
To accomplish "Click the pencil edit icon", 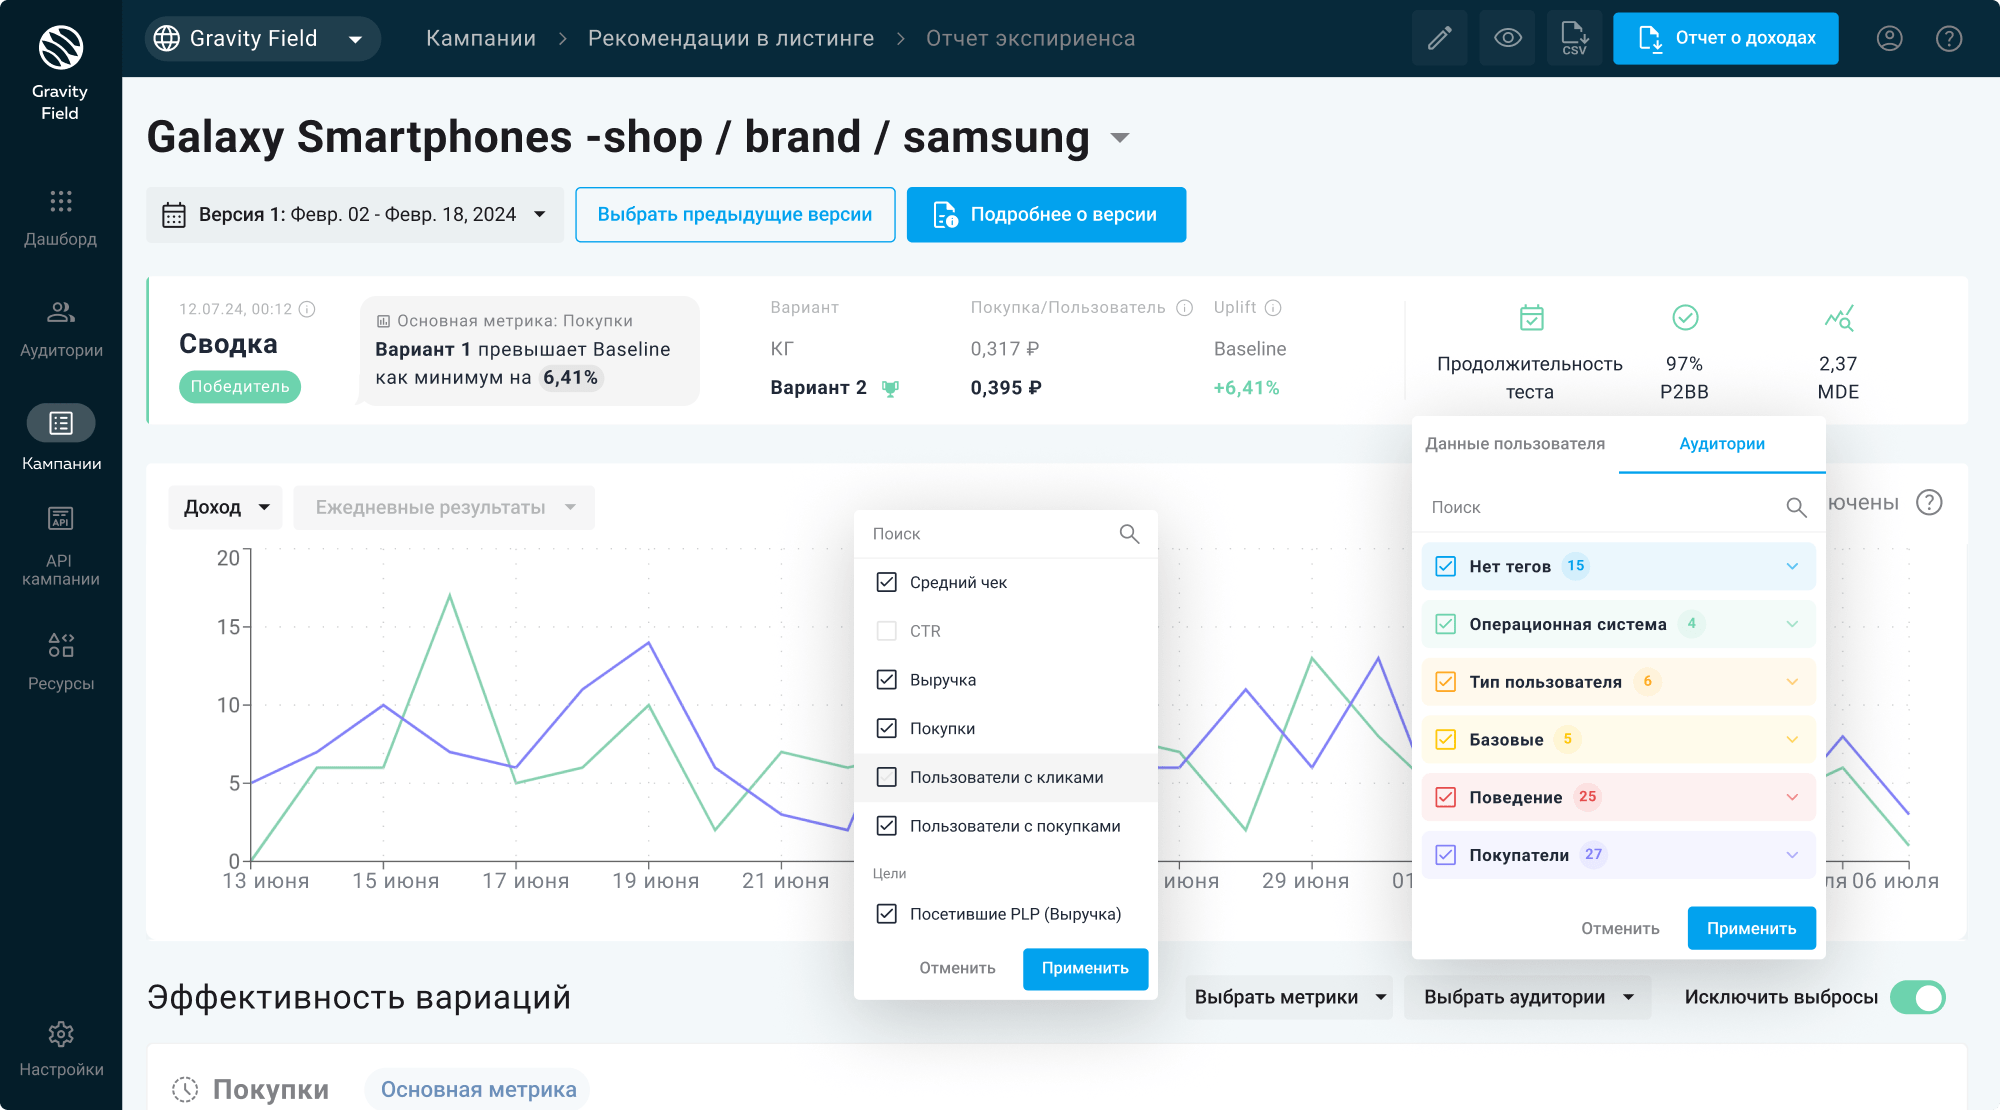I will 1439,39.
